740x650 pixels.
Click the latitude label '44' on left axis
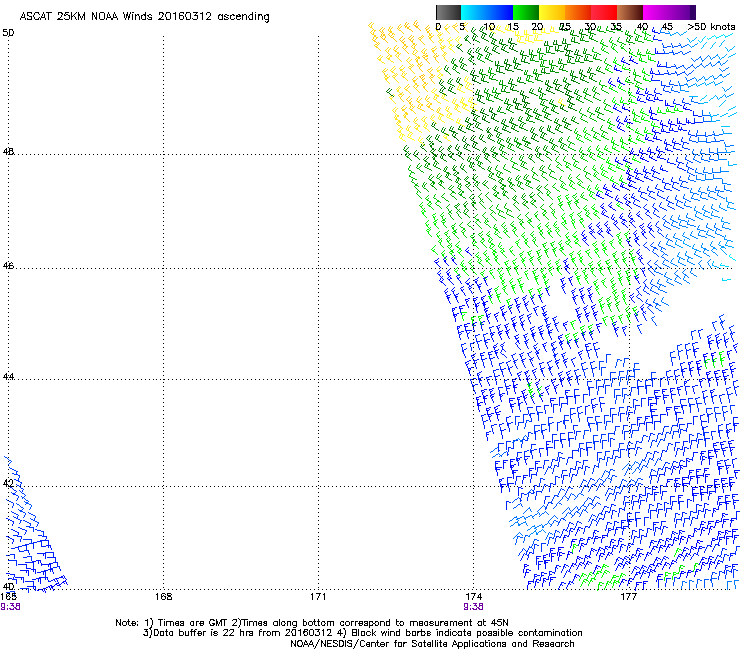click(8, 377)
